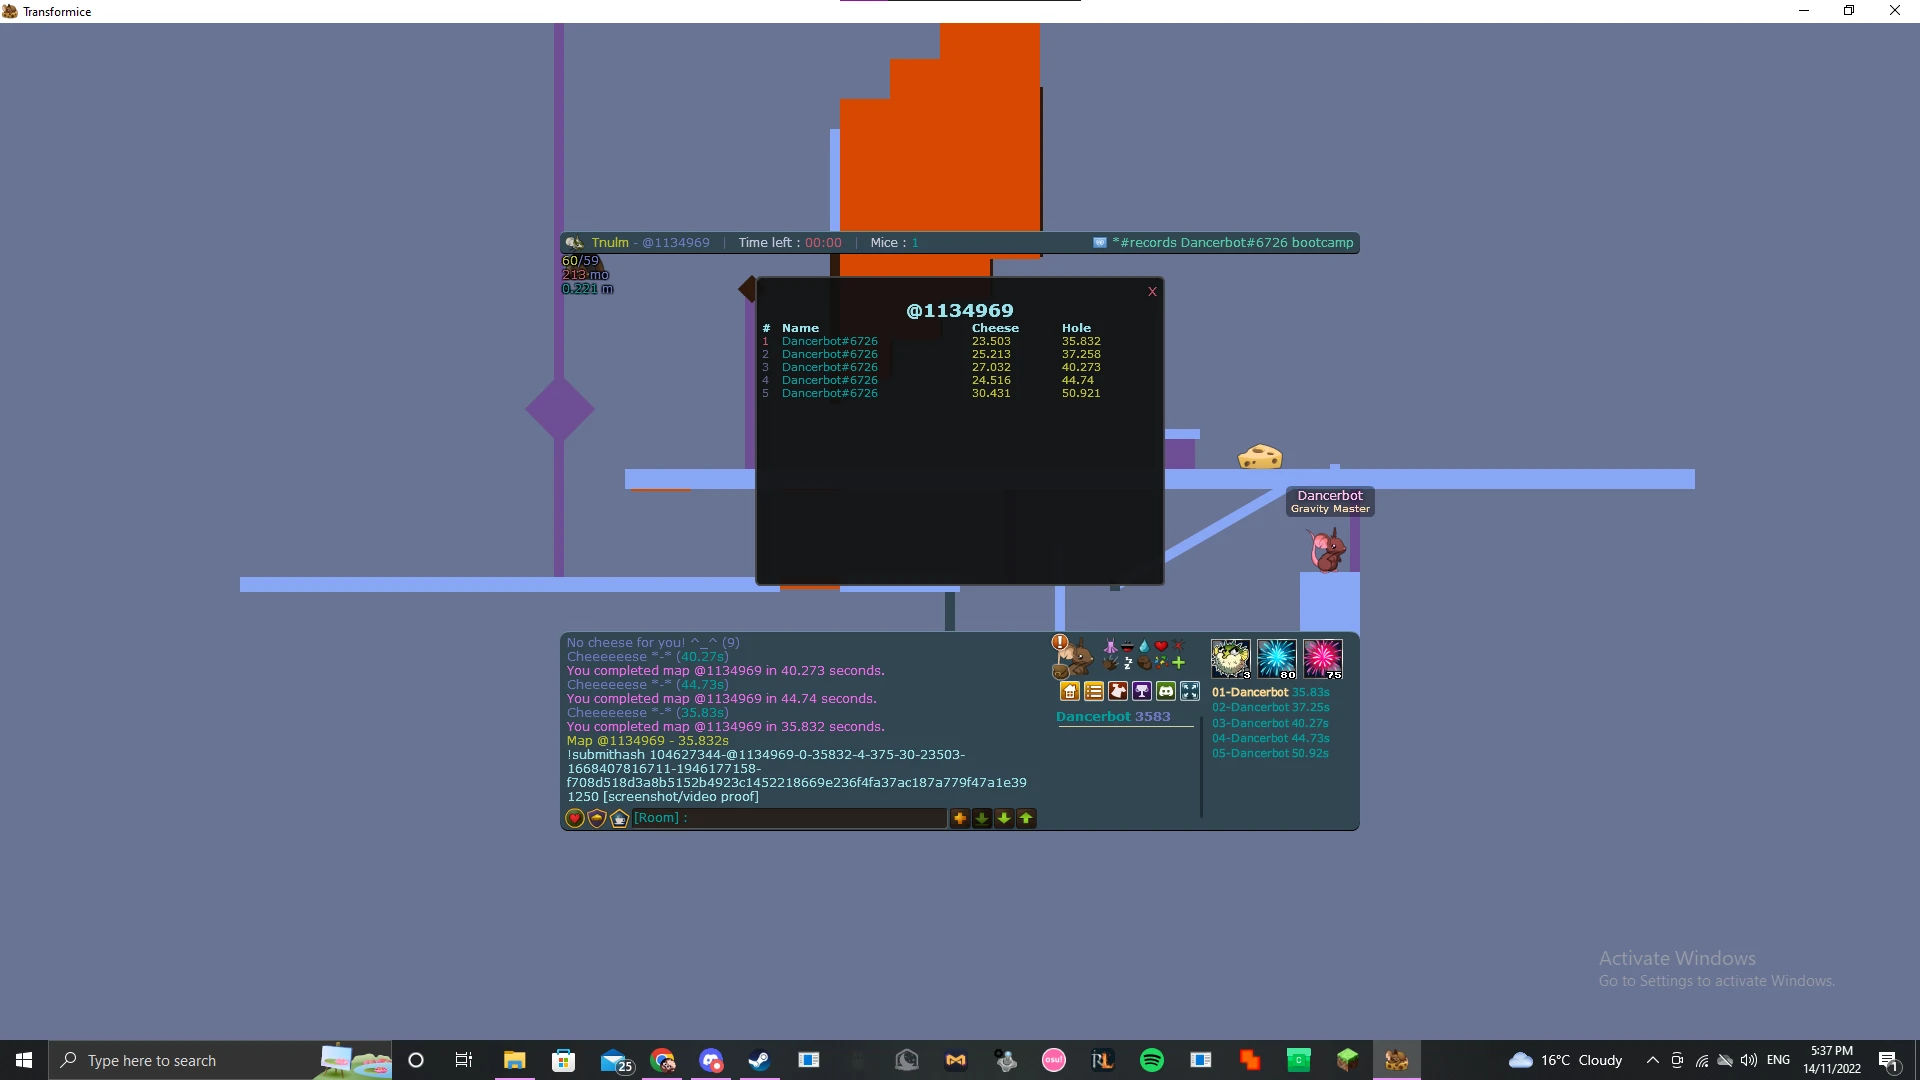
Task: Open Steam from the taskbar
Action: pos(760,1060)
